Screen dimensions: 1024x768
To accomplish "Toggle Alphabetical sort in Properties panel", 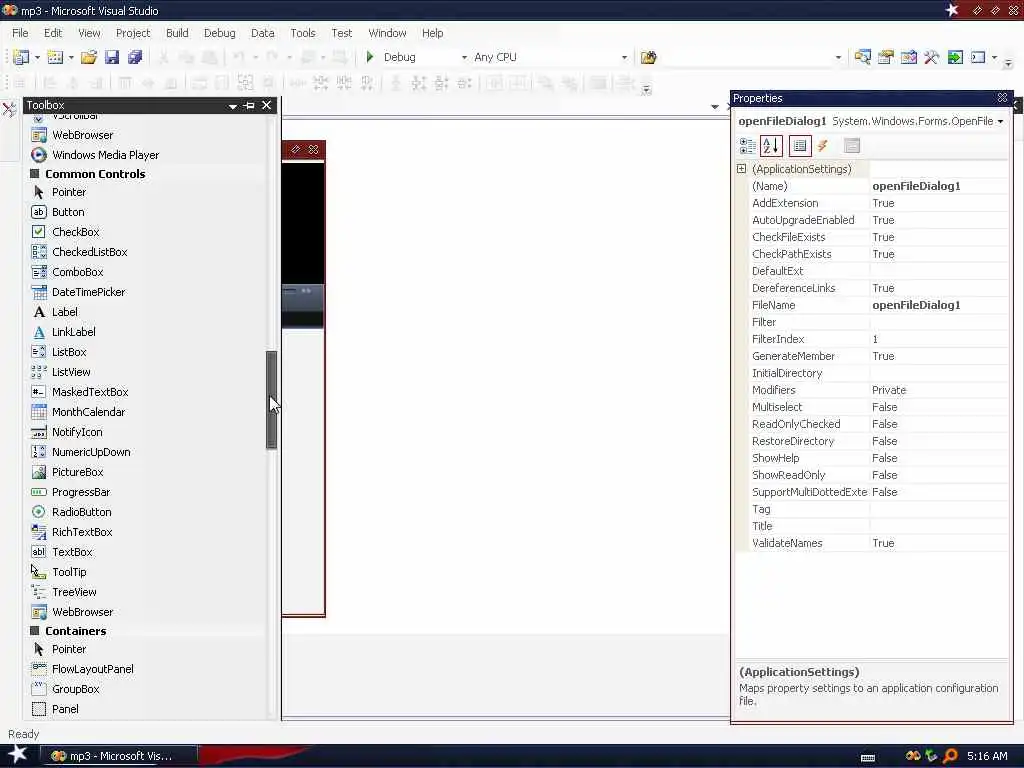I will point(771,146).
